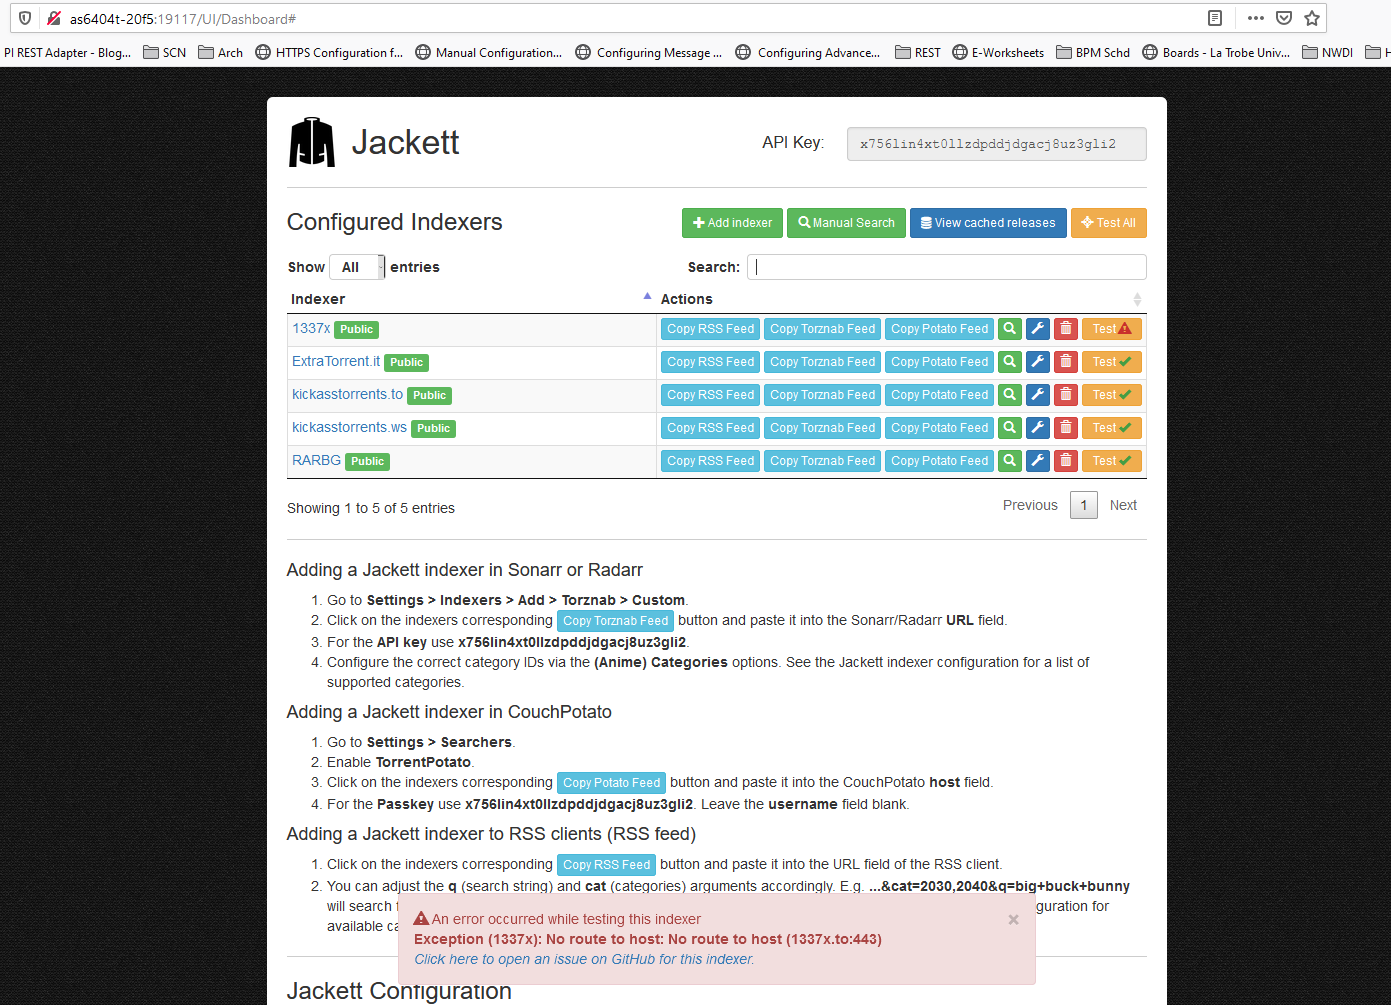This screenshot has height=1005, width=1391.
Task: Select the API Key text field
Action: click(x=996, y=144)
